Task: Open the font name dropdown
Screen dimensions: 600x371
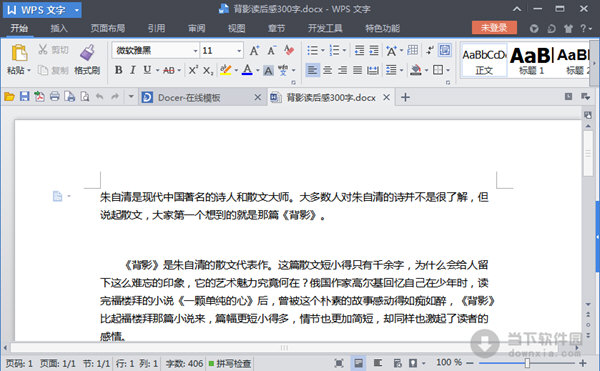Action: coord(195,50)
